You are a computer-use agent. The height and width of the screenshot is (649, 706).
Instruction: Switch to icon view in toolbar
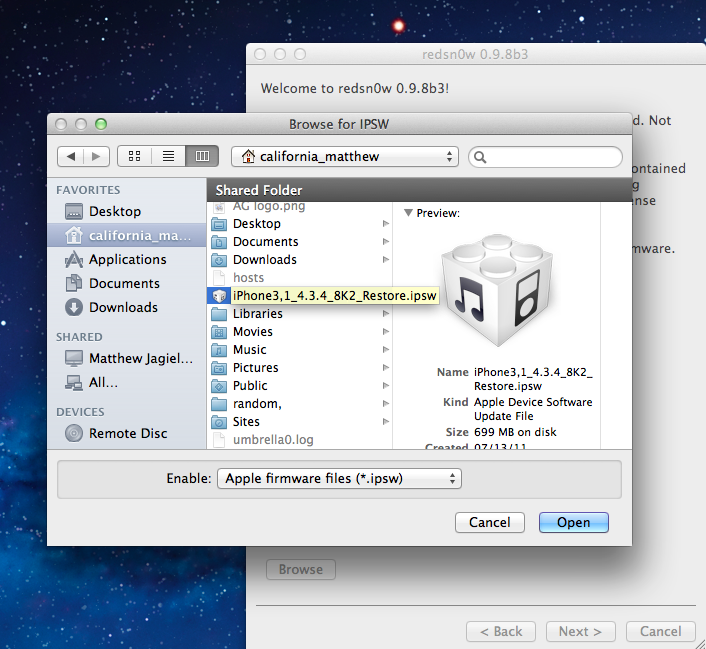[134, 156]
